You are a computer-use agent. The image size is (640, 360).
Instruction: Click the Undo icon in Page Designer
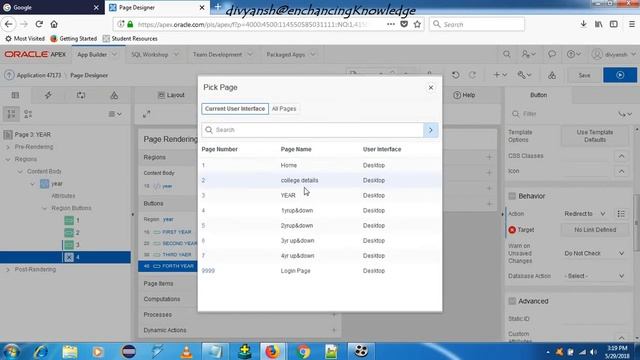456,75
